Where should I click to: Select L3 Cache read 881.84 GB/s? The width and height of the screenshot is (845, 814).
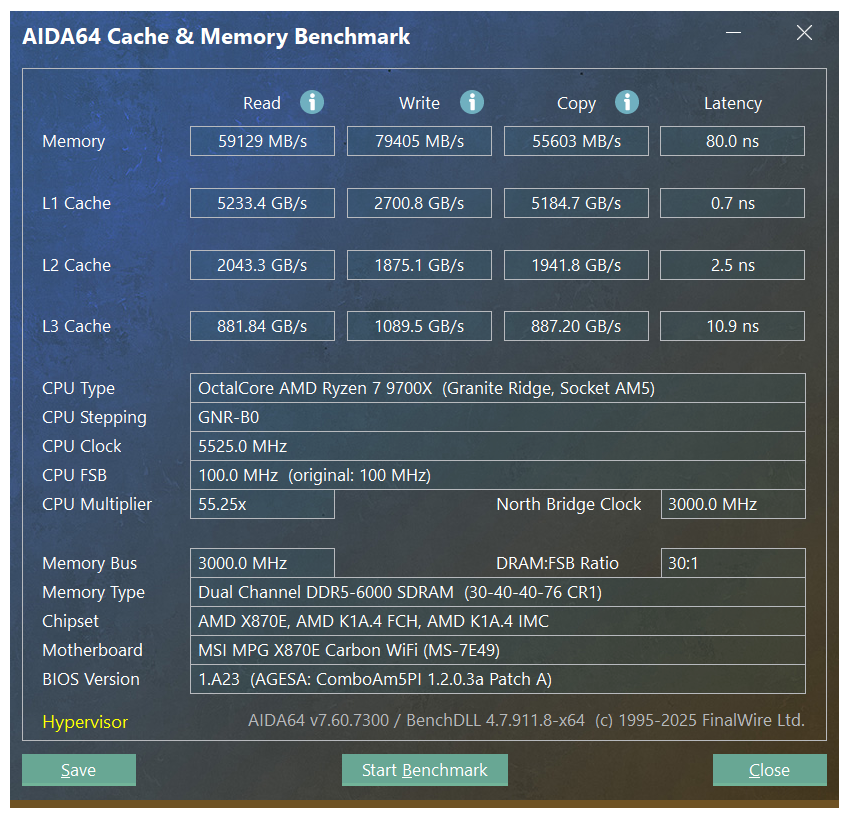pos(262,326)
